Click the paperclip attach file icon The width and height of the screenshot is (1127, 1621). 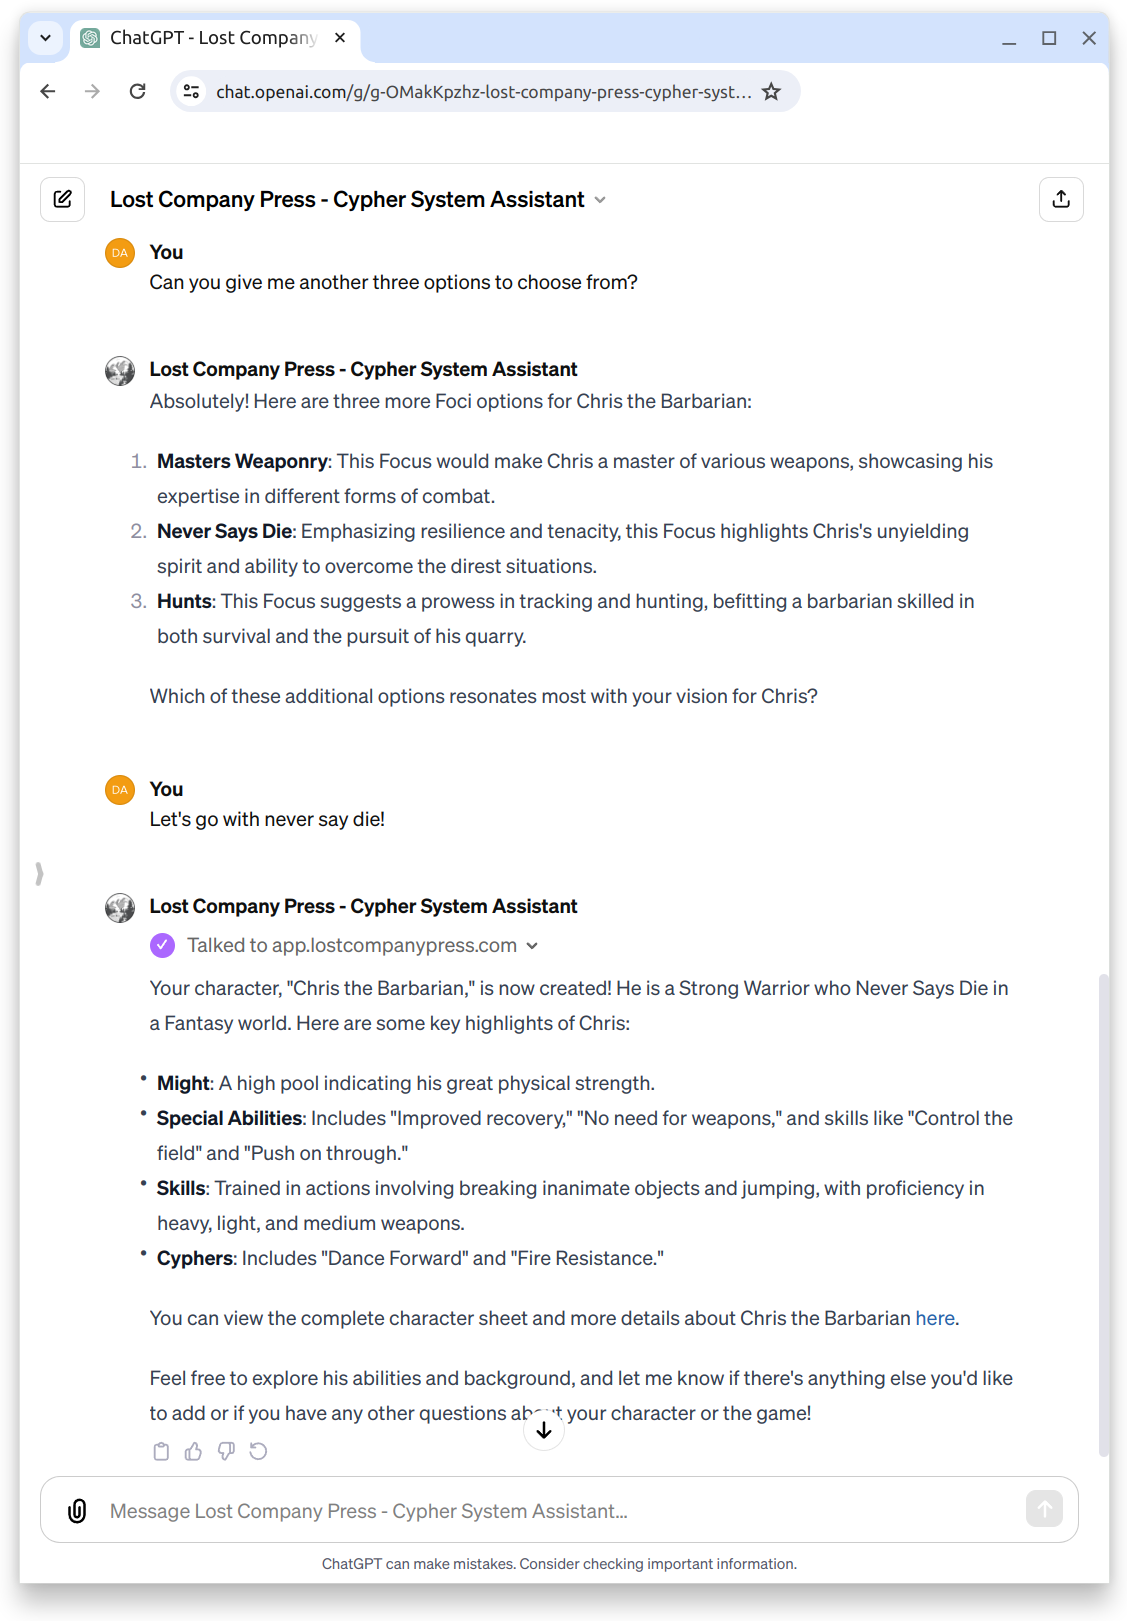tap(77, 1510)
